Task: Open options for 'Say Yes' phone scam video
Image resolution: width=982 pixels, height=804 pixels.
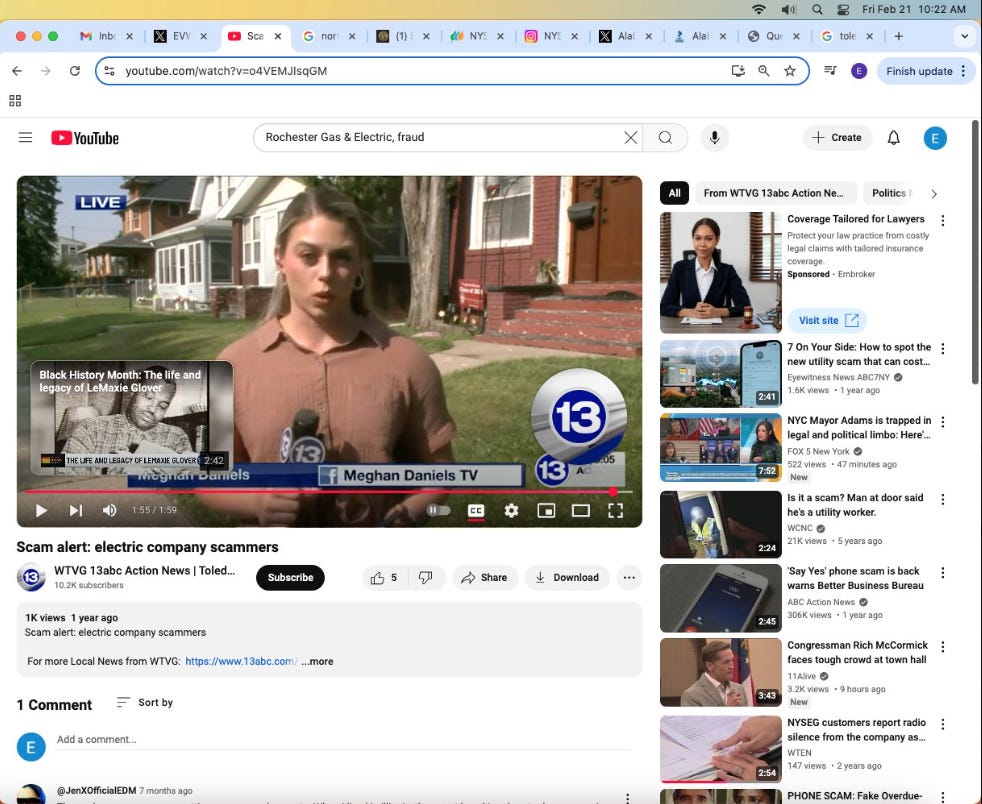Action: (943, 573)
